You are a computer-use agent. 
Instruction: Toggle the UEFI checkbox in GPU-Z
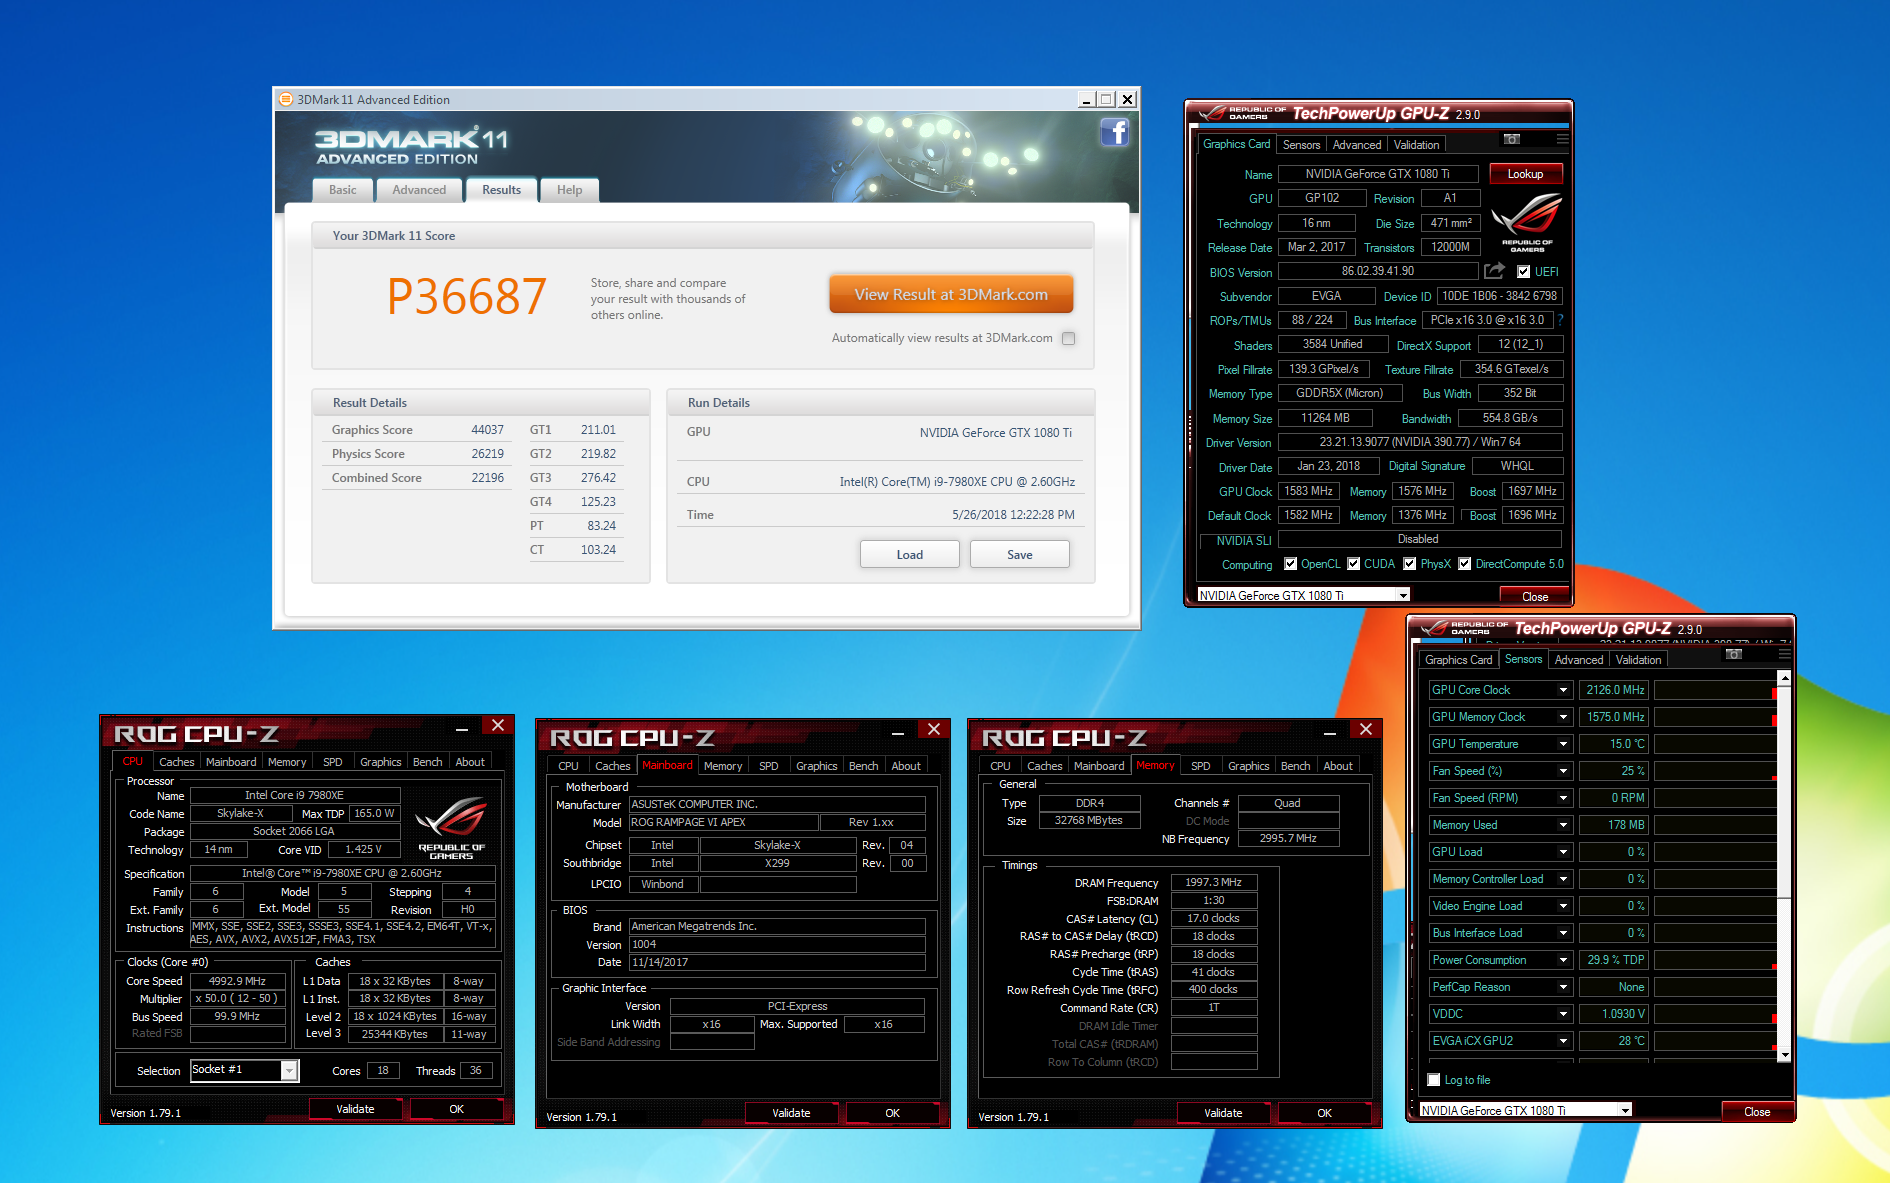pyautogui.click(x=1523, y=271)
